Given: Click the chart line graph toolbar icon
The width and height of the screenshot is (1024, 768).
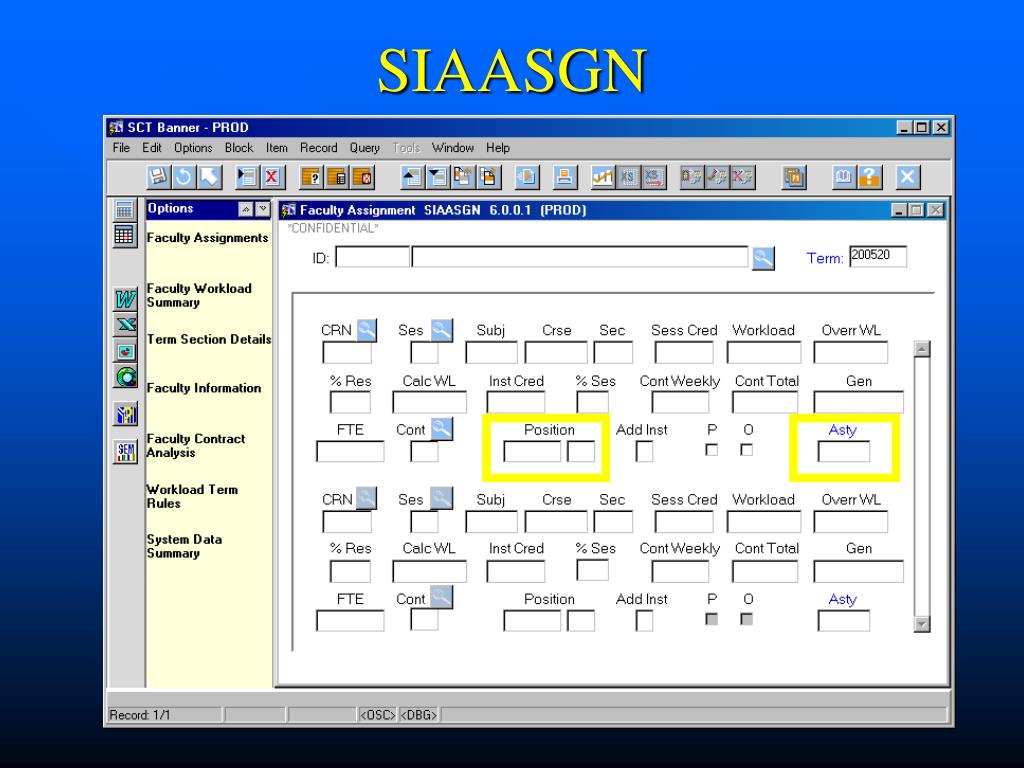Looking at the screenshot, I should [x=602, y=177].
